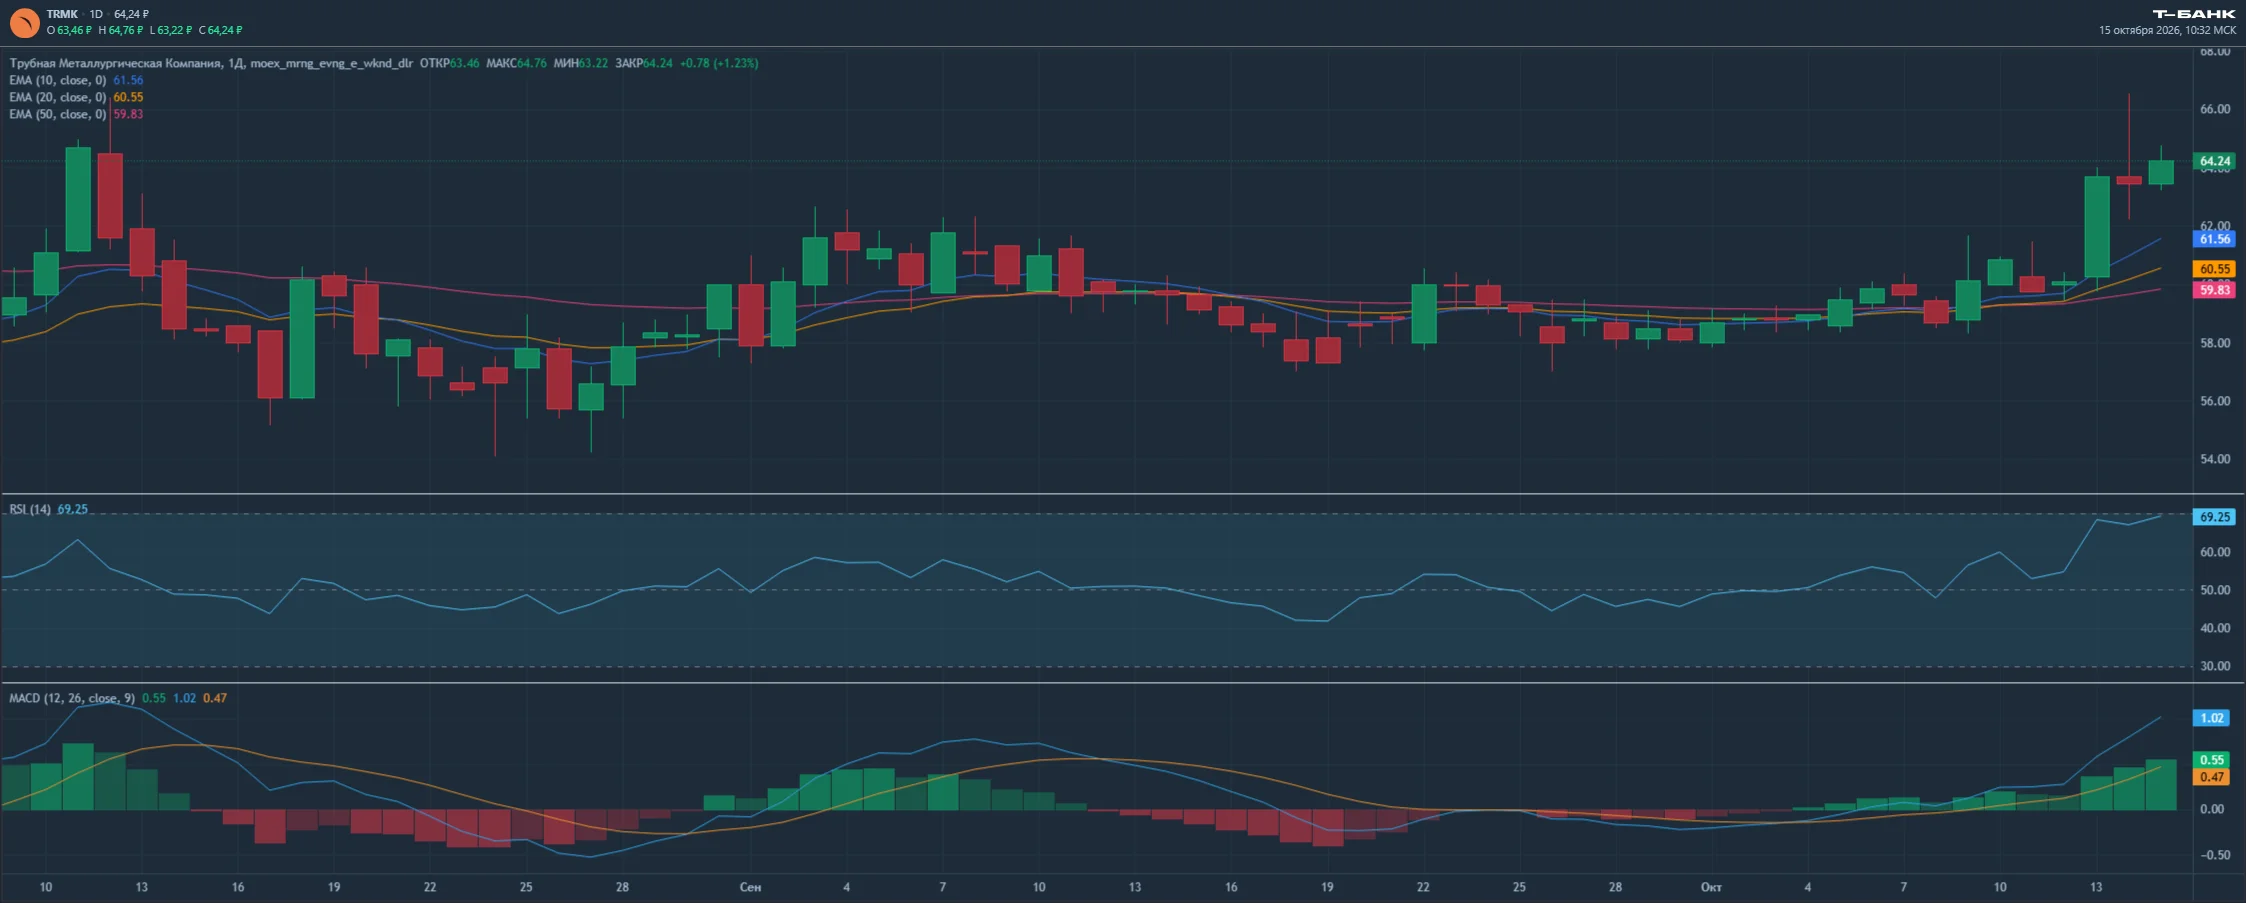Click the 1D interval label in the header
The height and width of the screenshot is (903, 2246).
pos(96,14)
